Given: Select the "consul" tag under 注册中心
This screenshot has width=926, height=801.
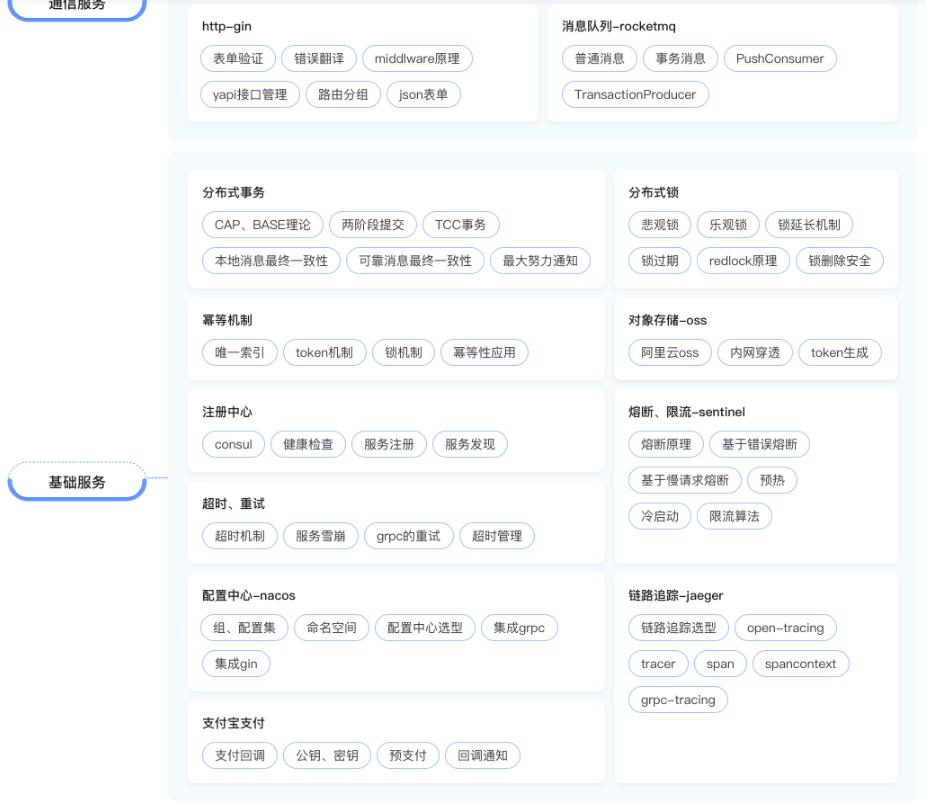Looking at the screenshot, I should point(233,444).
